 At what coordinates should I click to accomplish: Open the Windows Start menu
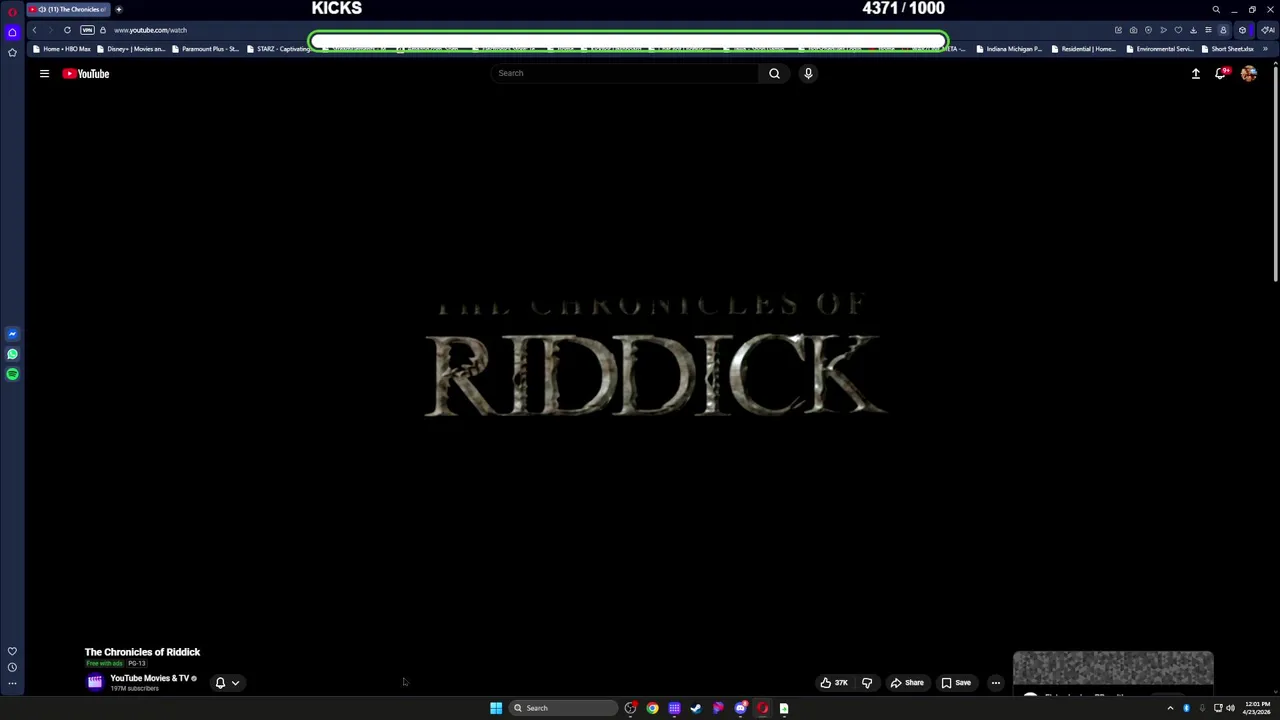pyautogui.click(x=496, y=708)
